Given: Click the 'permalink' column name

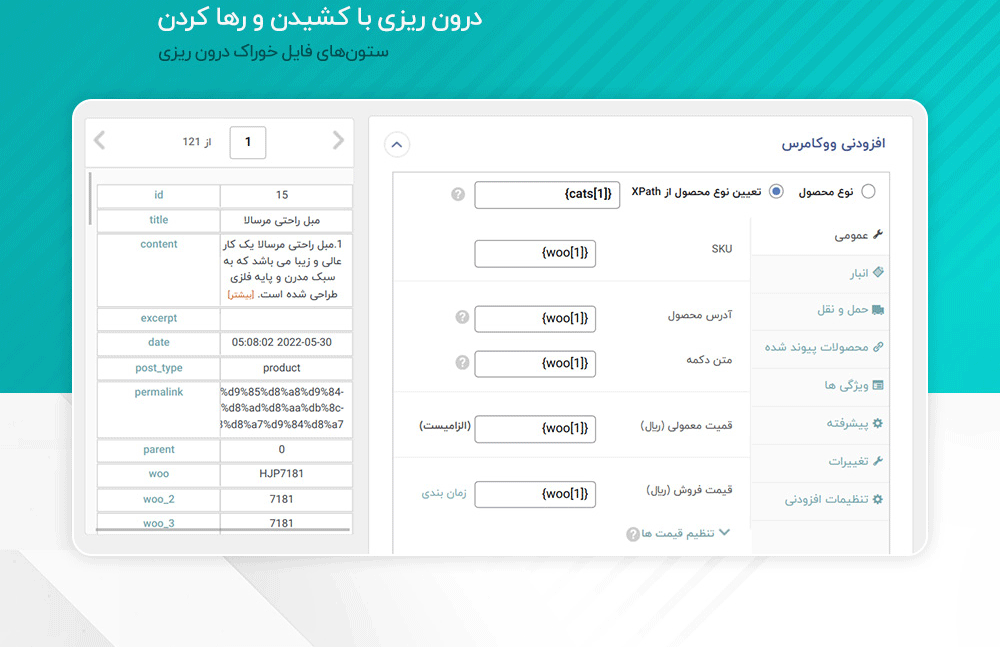Looking at the screenshot, I should [159, 392].
